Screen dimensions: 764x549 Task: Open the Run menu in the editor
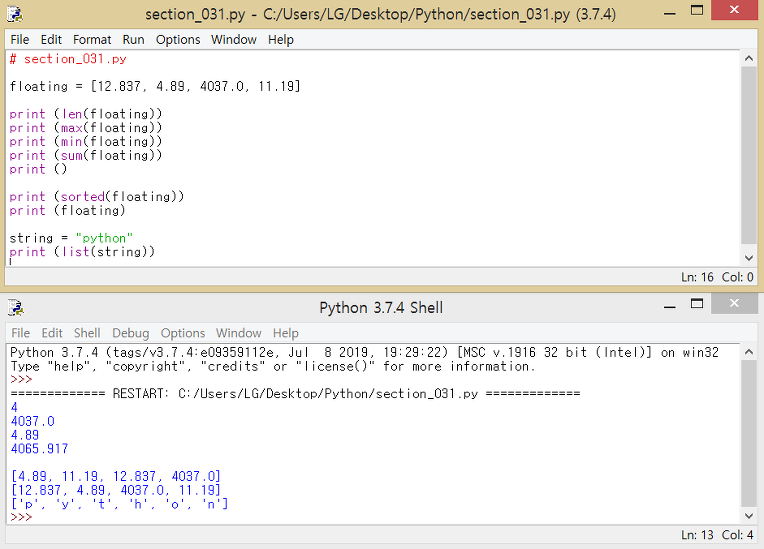[x=134, y=39]
